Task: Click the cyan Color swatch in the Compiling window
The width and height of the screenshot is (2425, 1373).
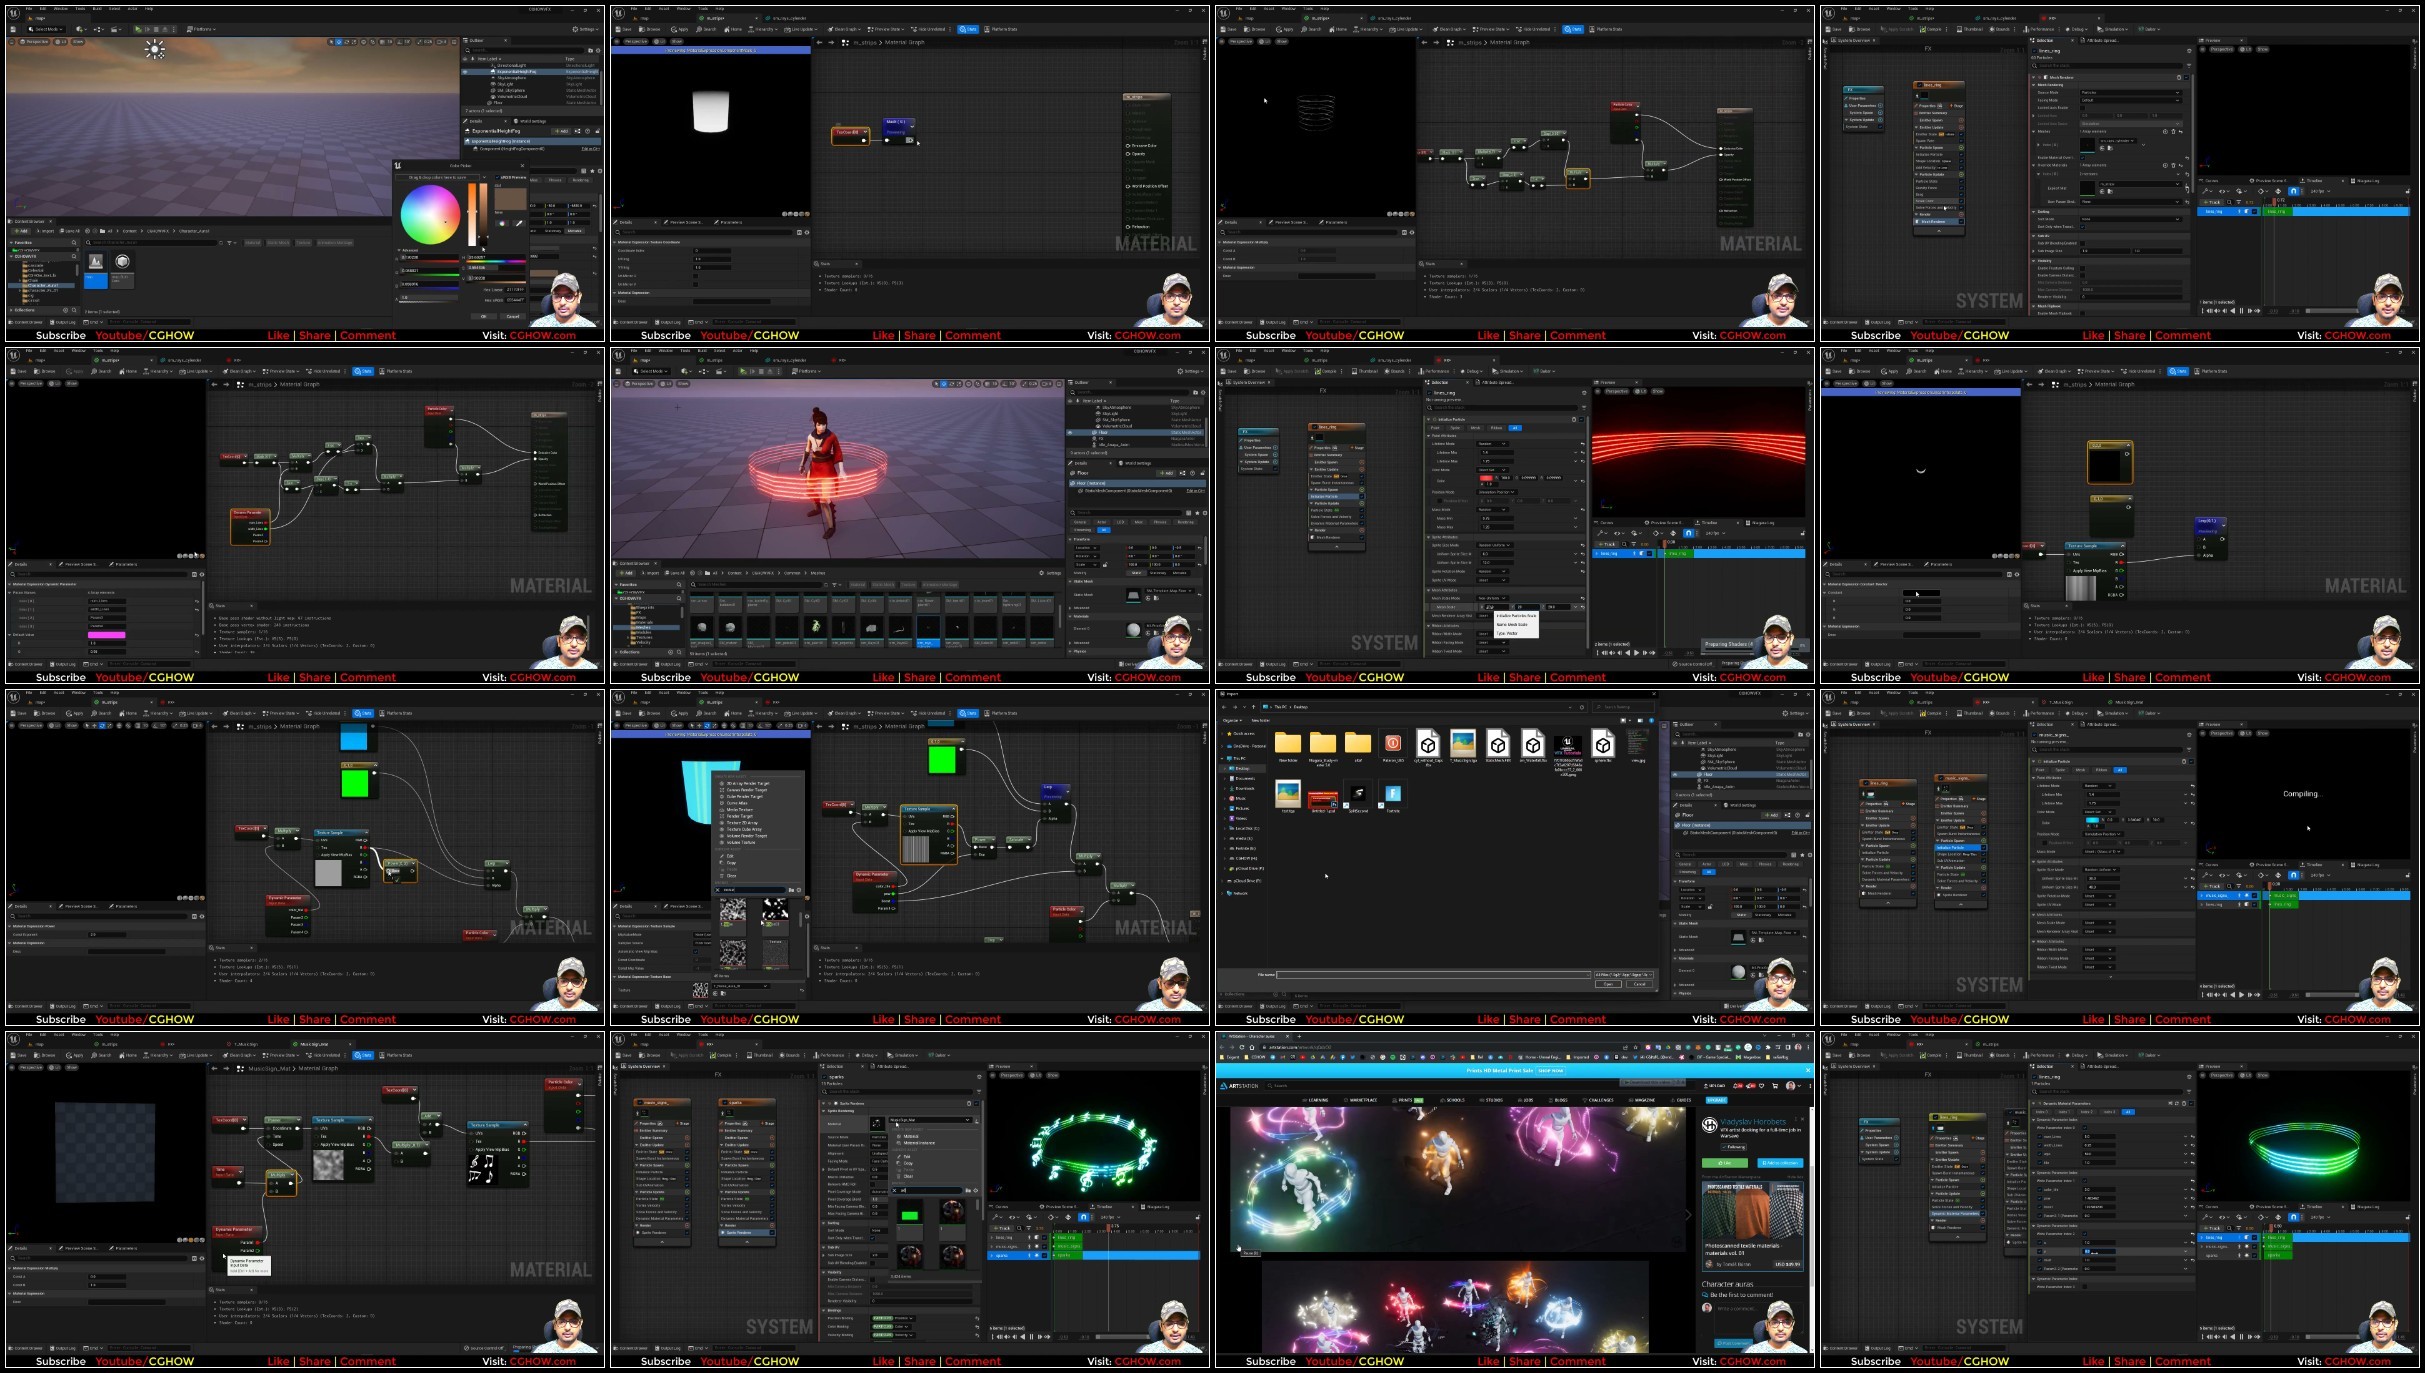Action: tap(2092, 820)
